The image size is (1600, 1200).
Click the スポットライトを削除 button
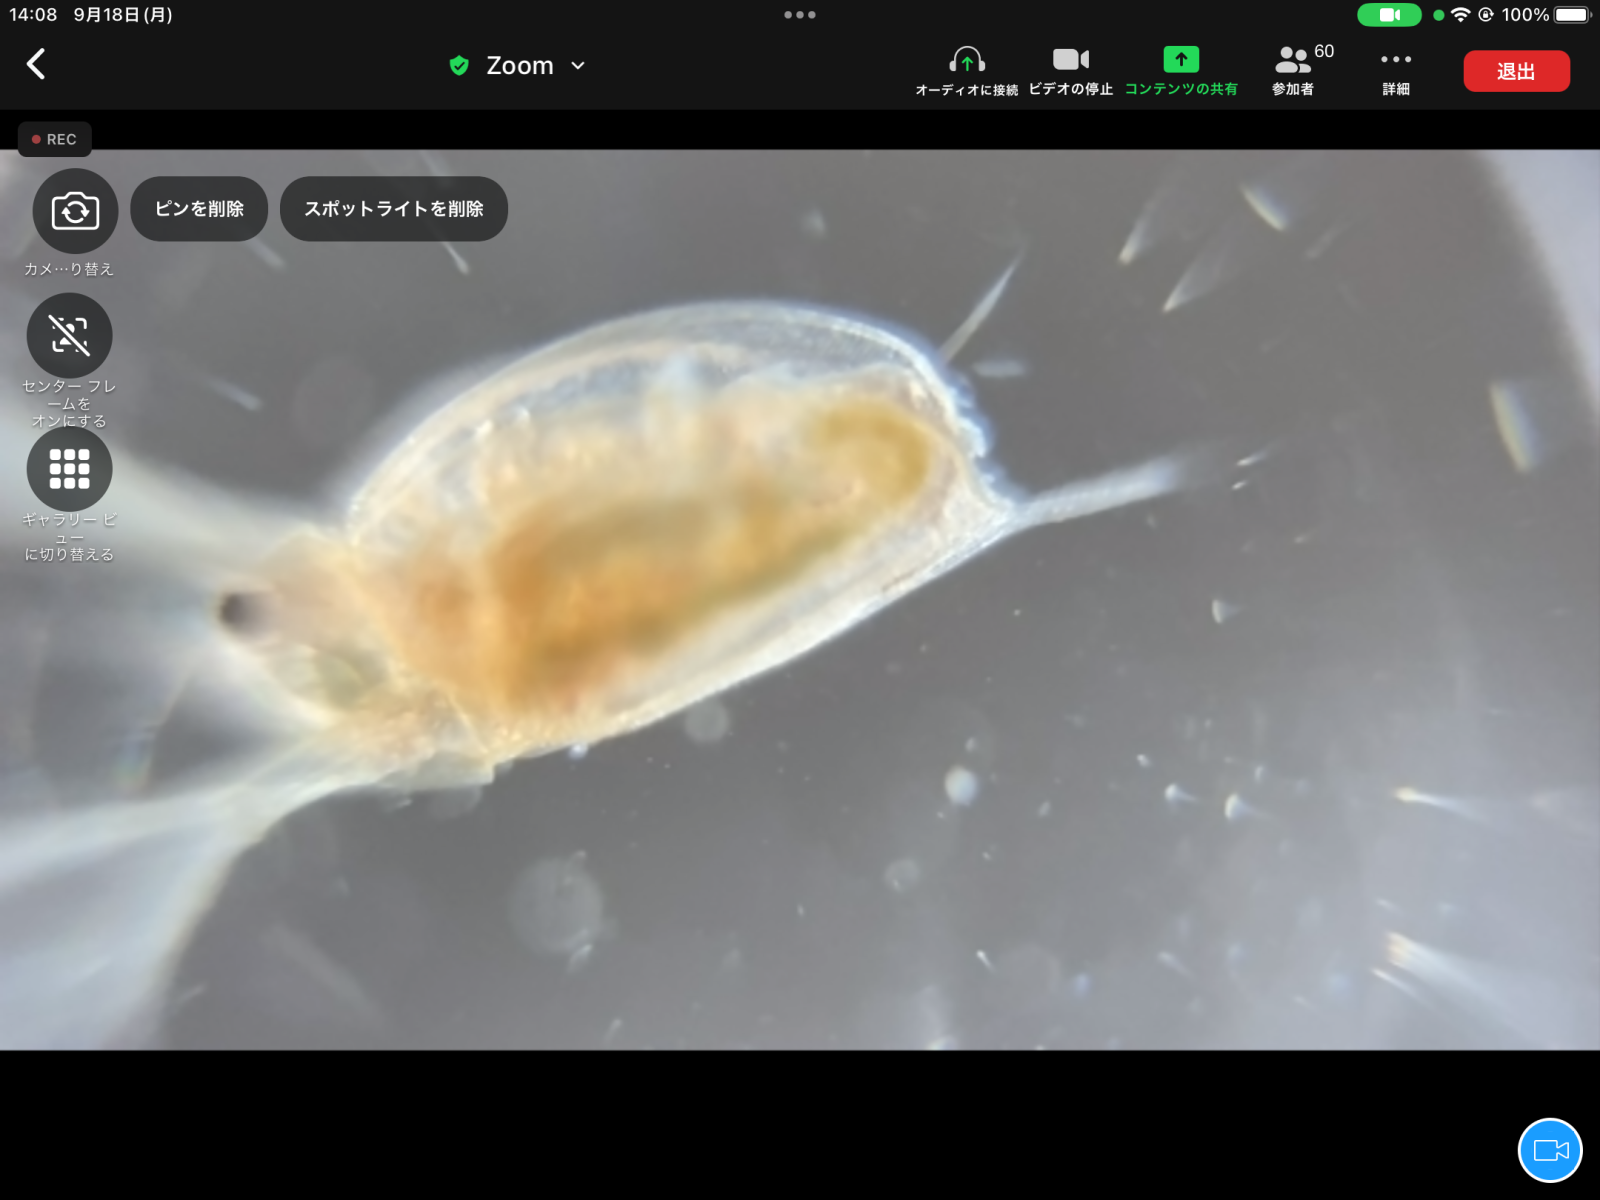pyautogui.click(x=394, y=209)
